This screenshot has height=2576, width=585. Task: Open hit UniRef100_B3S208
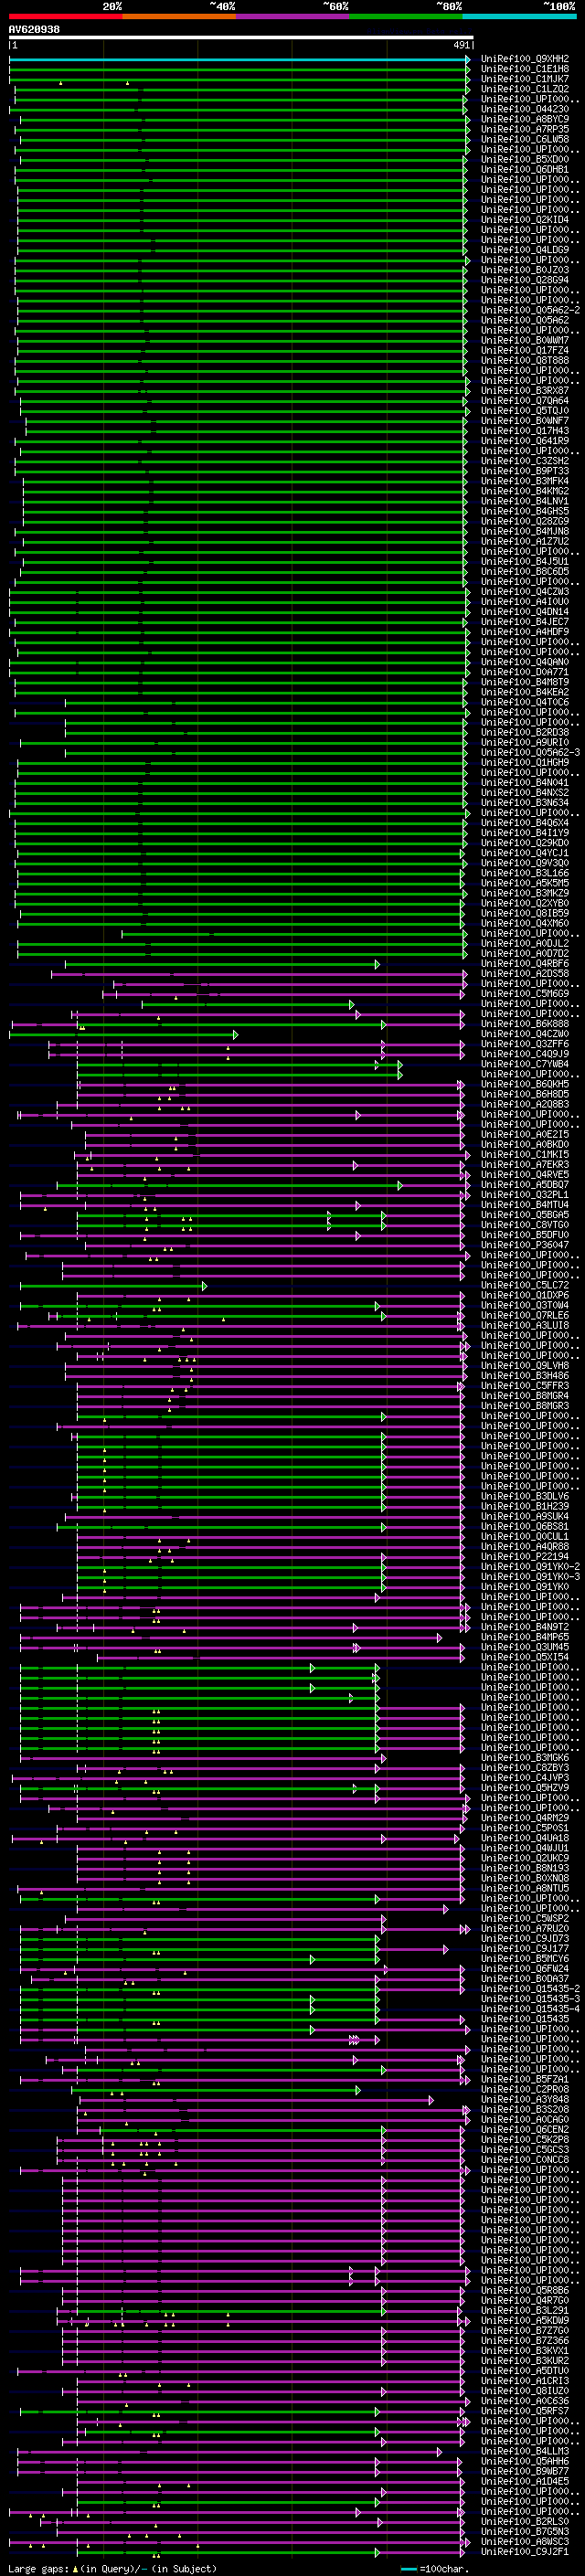coord(525,2109)
